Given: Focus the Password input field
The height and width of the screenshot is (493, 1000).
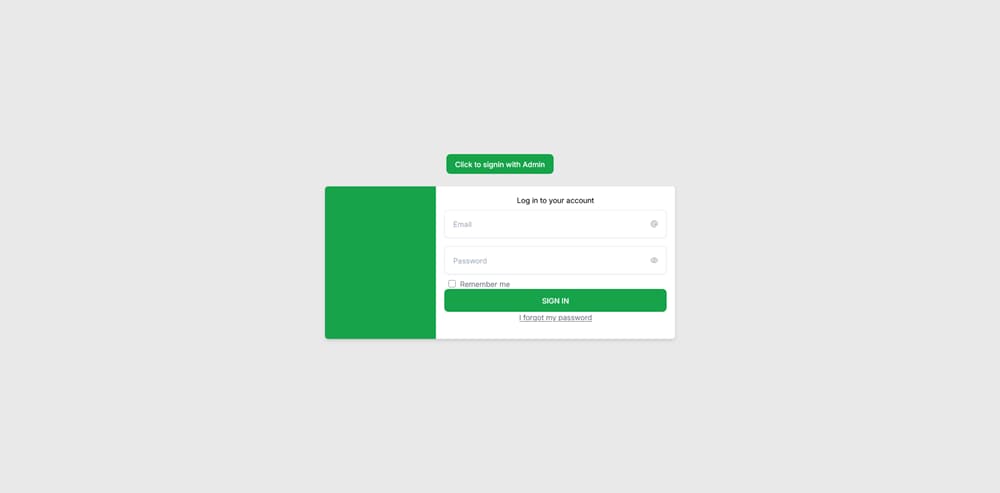Looking at the screenshot, I should click(x=555, y=260).
